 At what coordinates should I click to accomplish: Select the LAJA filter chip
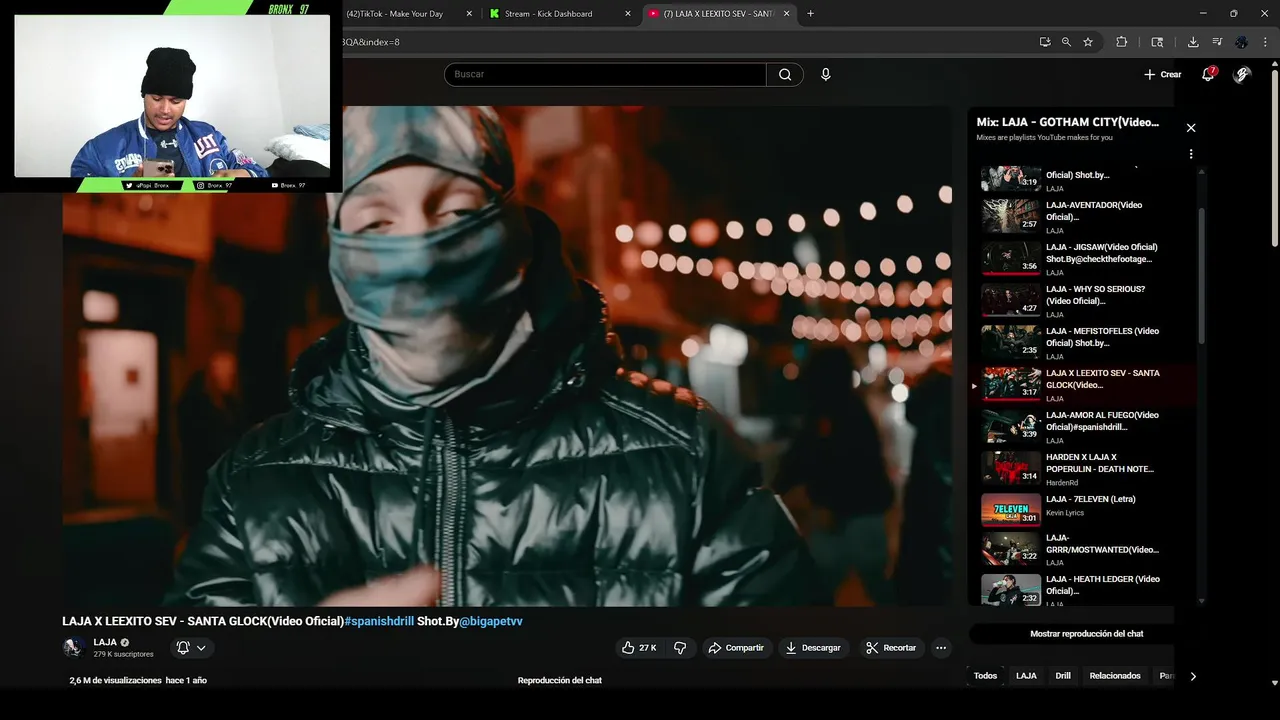[x=1026, y=676]
